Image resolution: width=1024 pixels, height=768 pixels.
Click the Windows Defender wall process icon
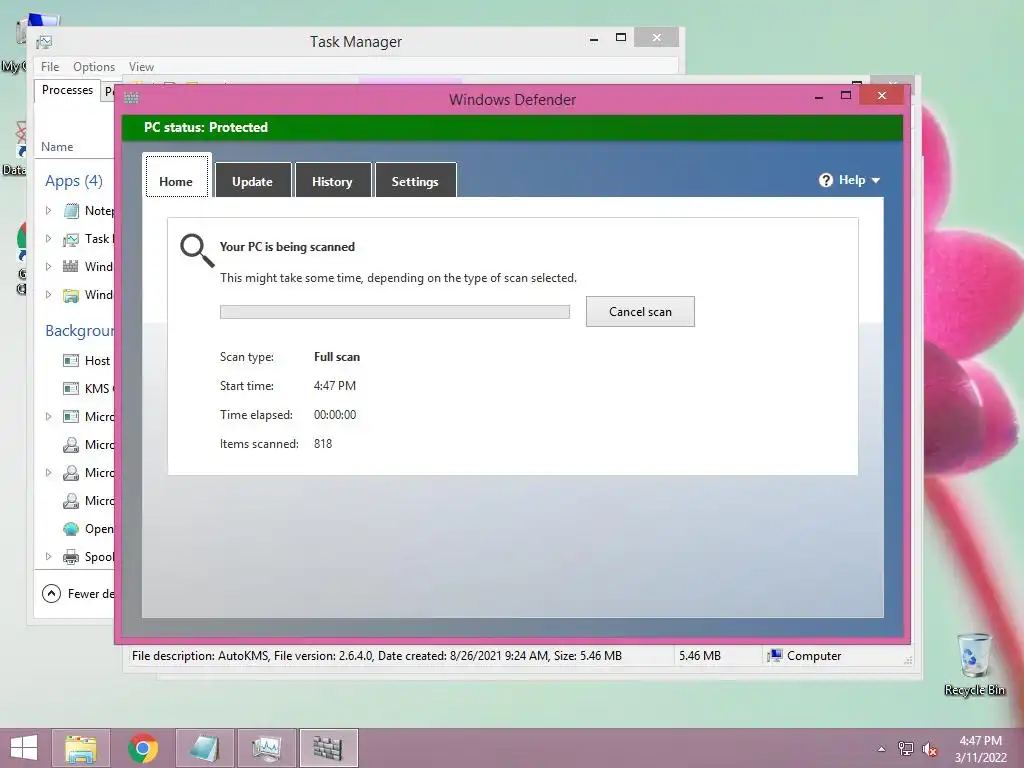(71, 266)
